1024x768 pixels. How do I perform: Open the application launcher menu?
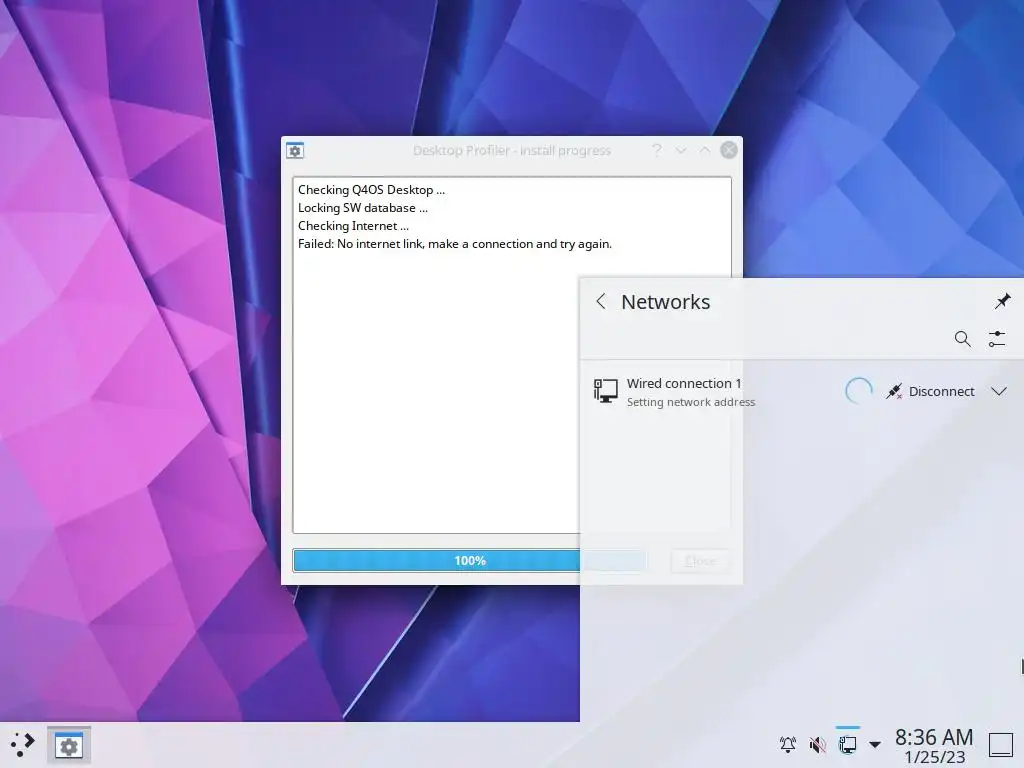[22, 744]
